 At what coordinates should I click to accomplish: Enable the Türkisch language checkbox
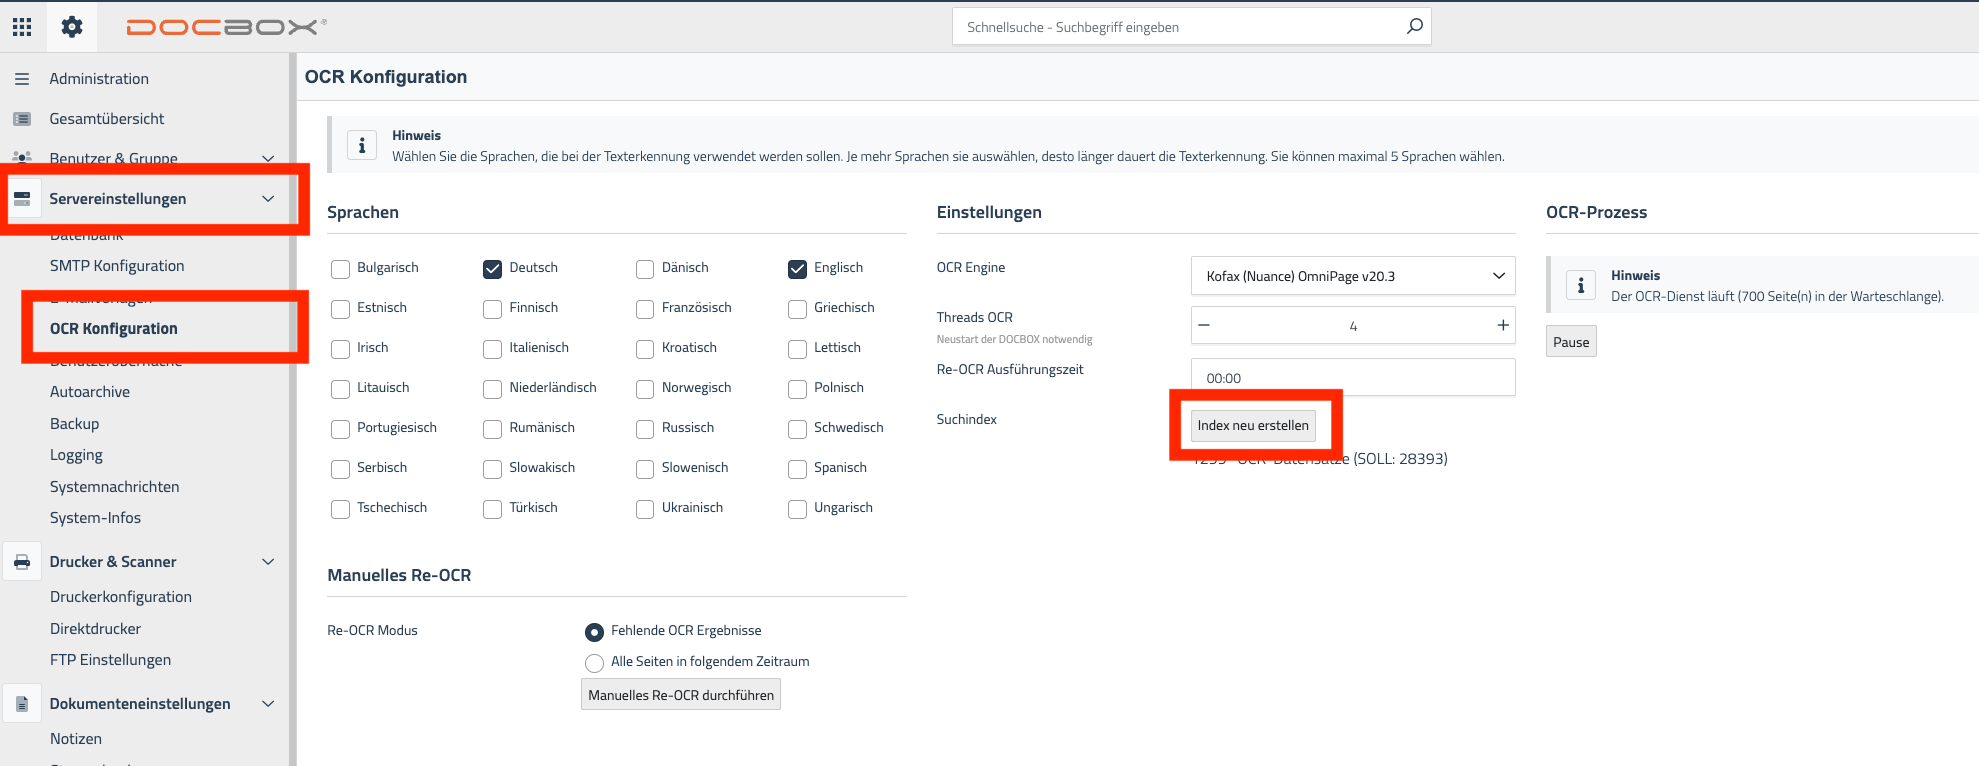tap(492, 509)
